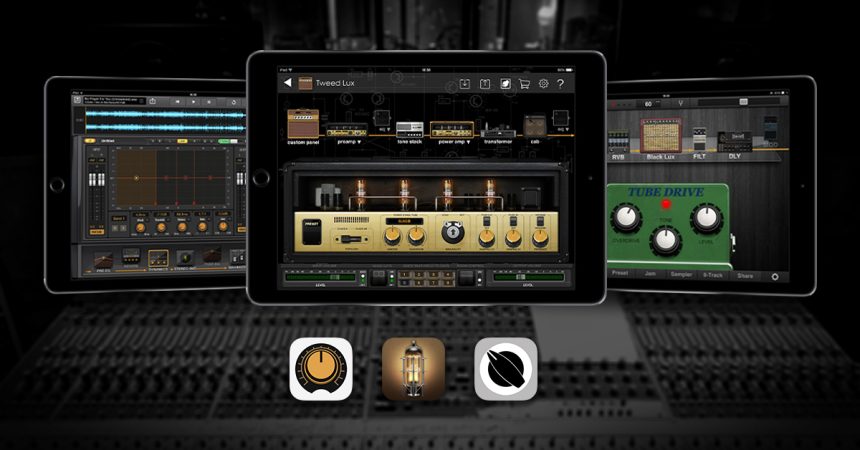Toggle the Tube Drive red LED switch
Screen dimensions: 860x450
(665, 204)
